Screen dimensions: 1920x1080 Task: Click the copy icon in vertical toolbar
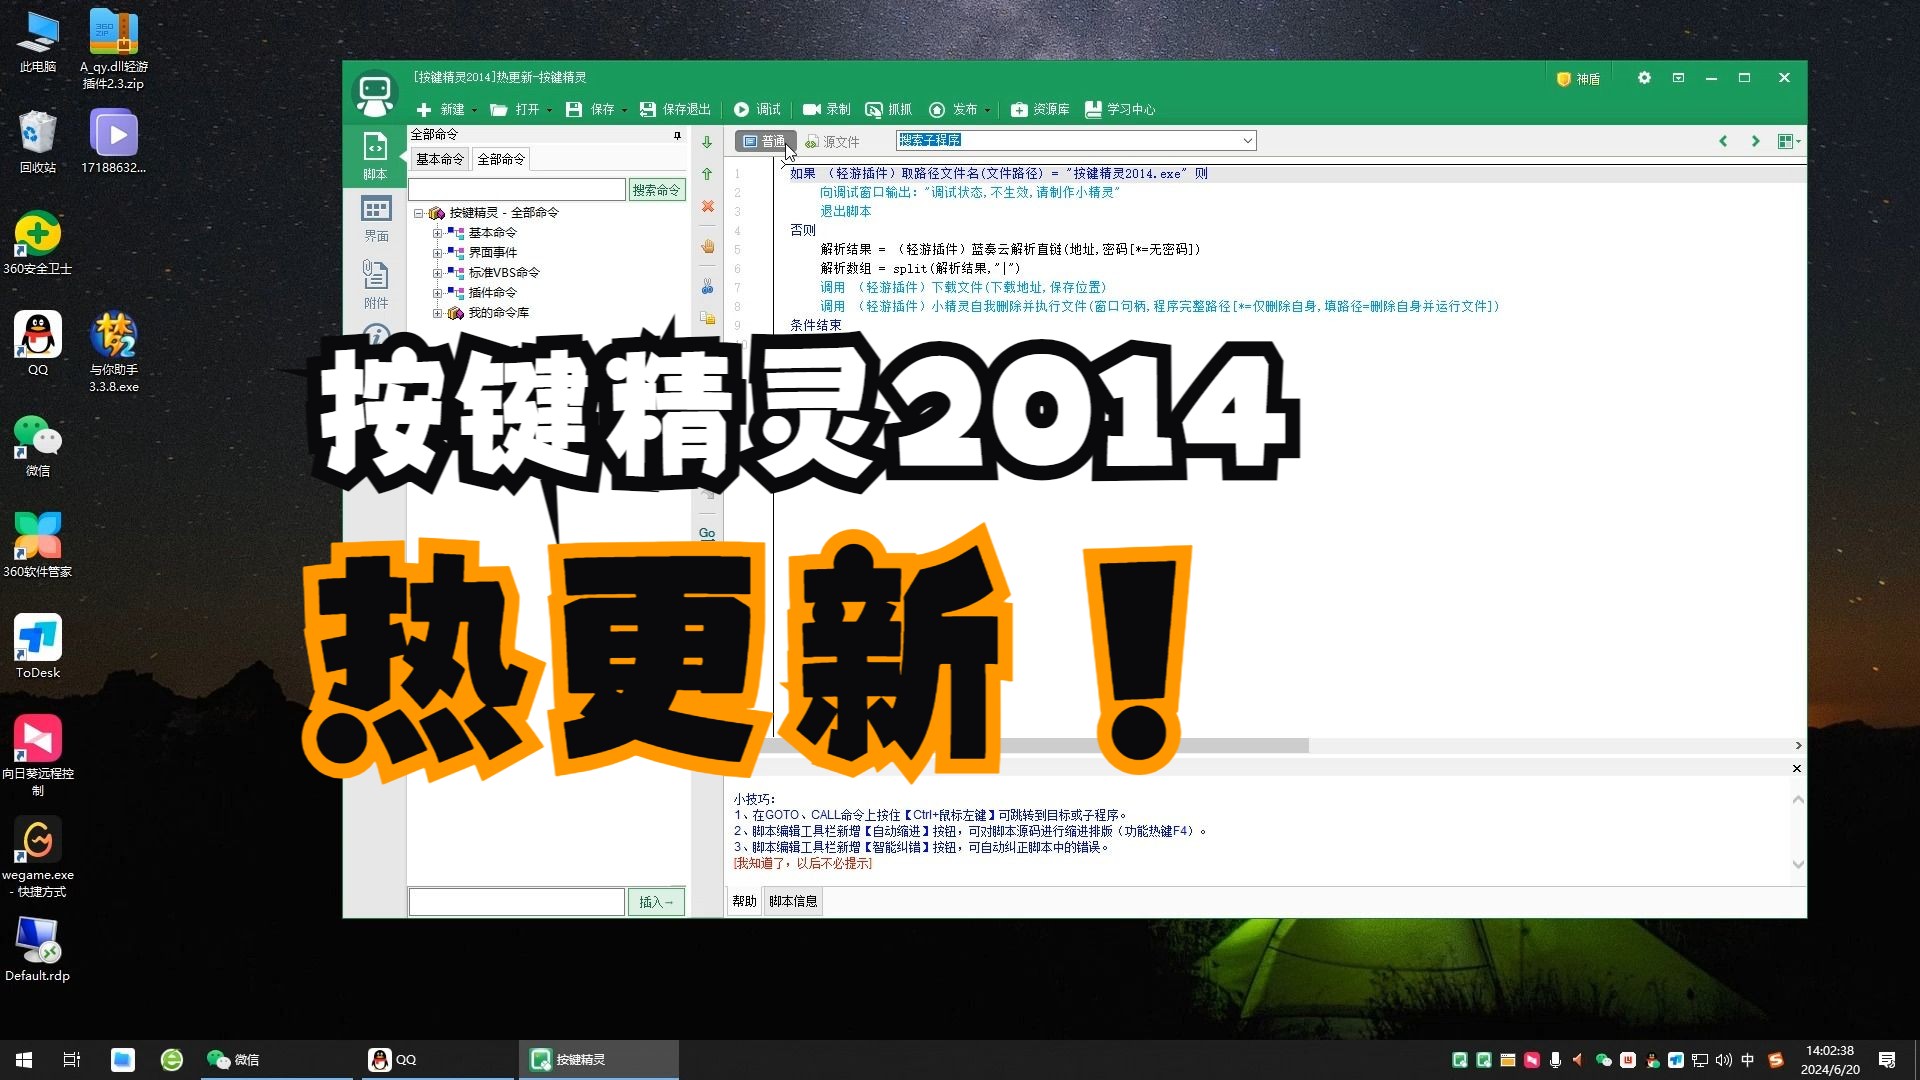[707, 318]
